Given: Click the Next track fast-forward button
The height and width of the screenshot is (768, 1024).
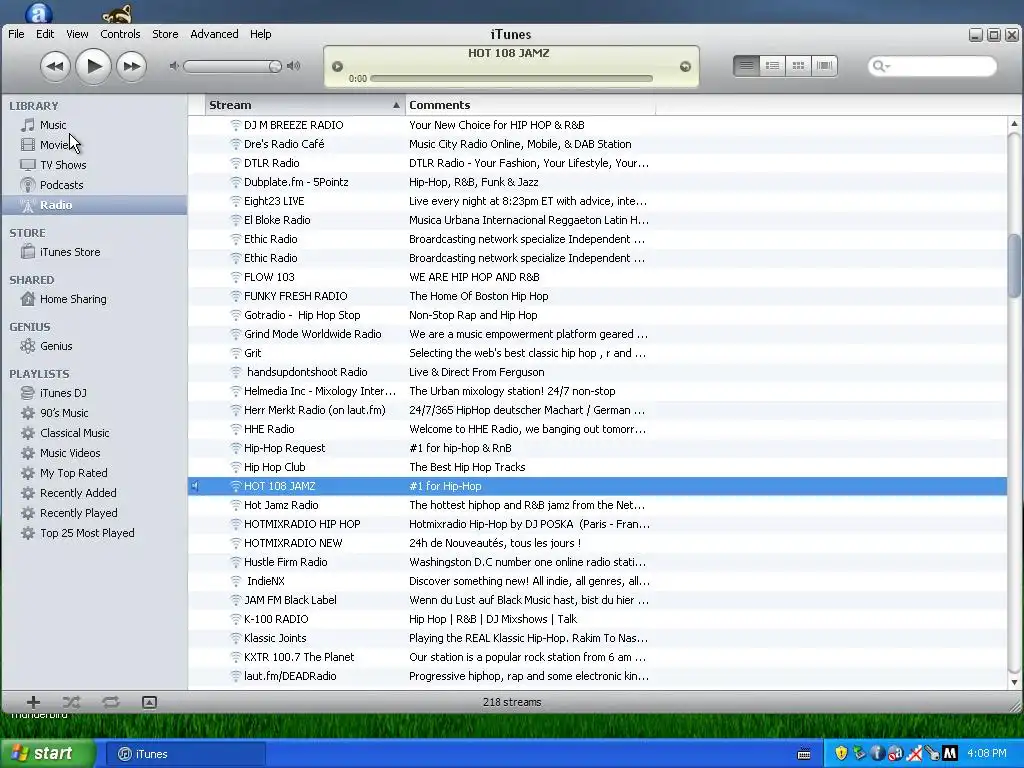Looking at the screenshot, I should (131, 66).
